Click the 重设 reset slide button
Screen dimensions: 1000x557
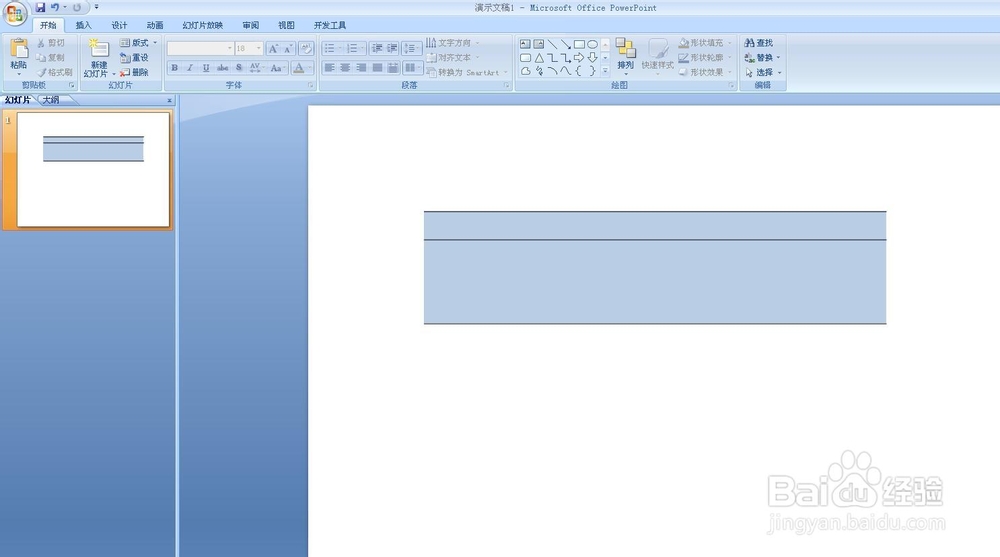(x=135, y=57)
